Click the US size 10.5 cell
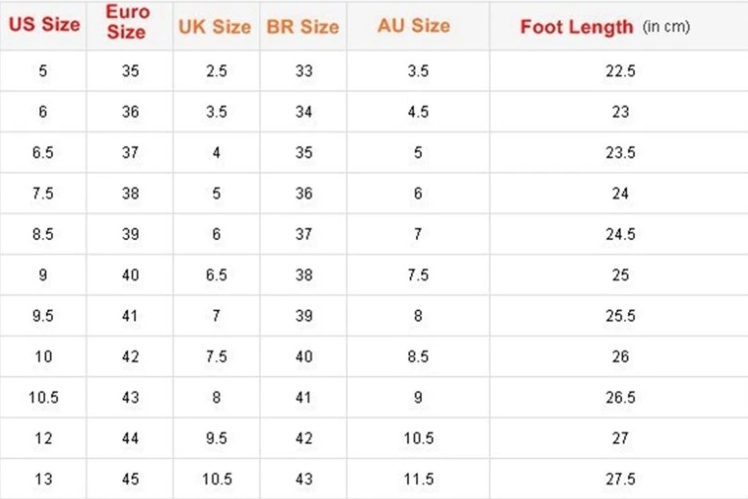The image size is (748, 499). tap(43, 397)
